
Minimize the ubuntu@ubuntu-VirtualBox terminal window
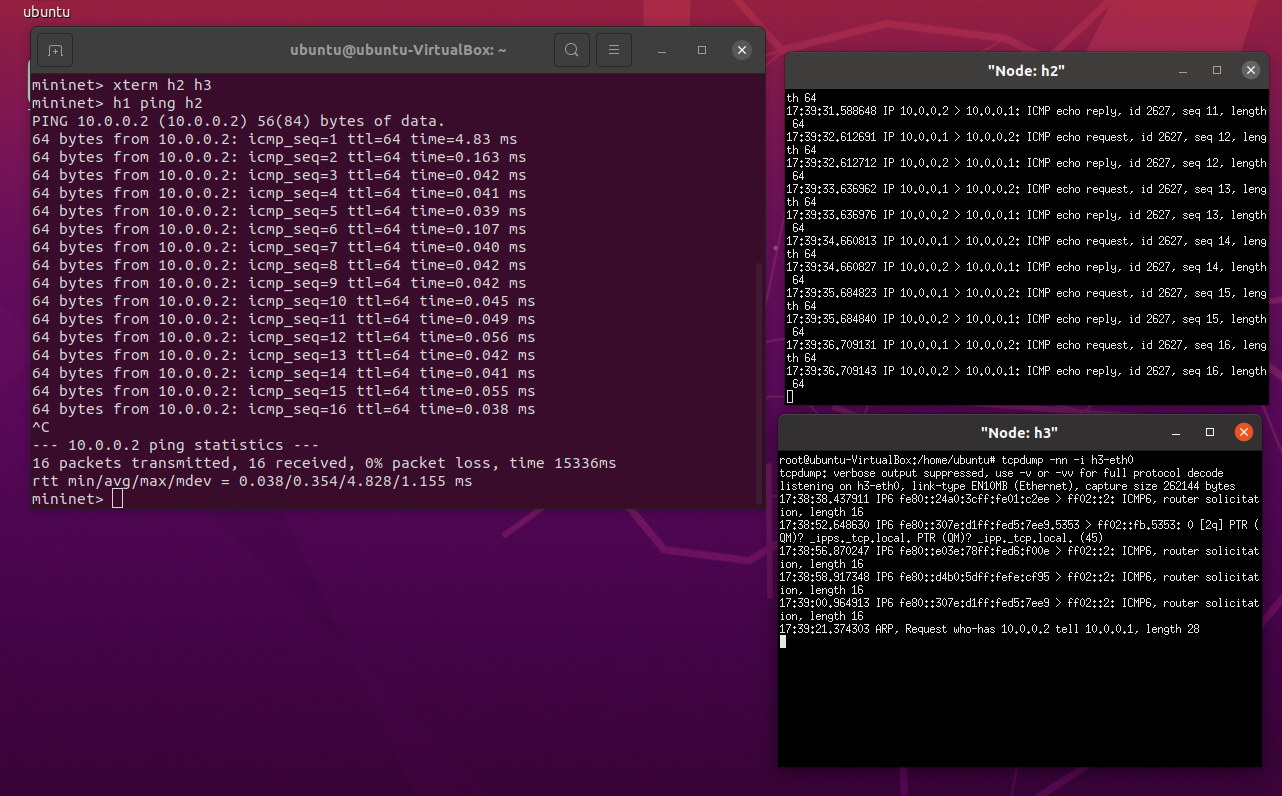[x=662, y=50]
